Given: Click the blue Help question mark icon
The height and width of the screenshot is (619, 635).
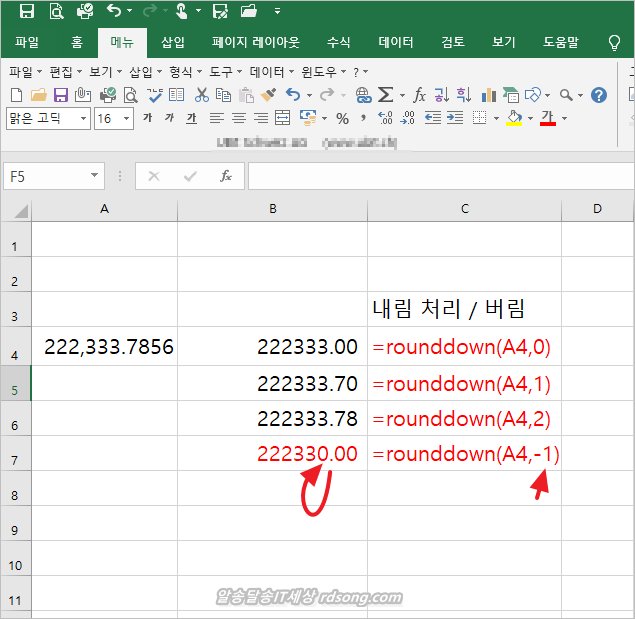Looking at the screenshot, I should pyautogui.click(x=599, y=95).
